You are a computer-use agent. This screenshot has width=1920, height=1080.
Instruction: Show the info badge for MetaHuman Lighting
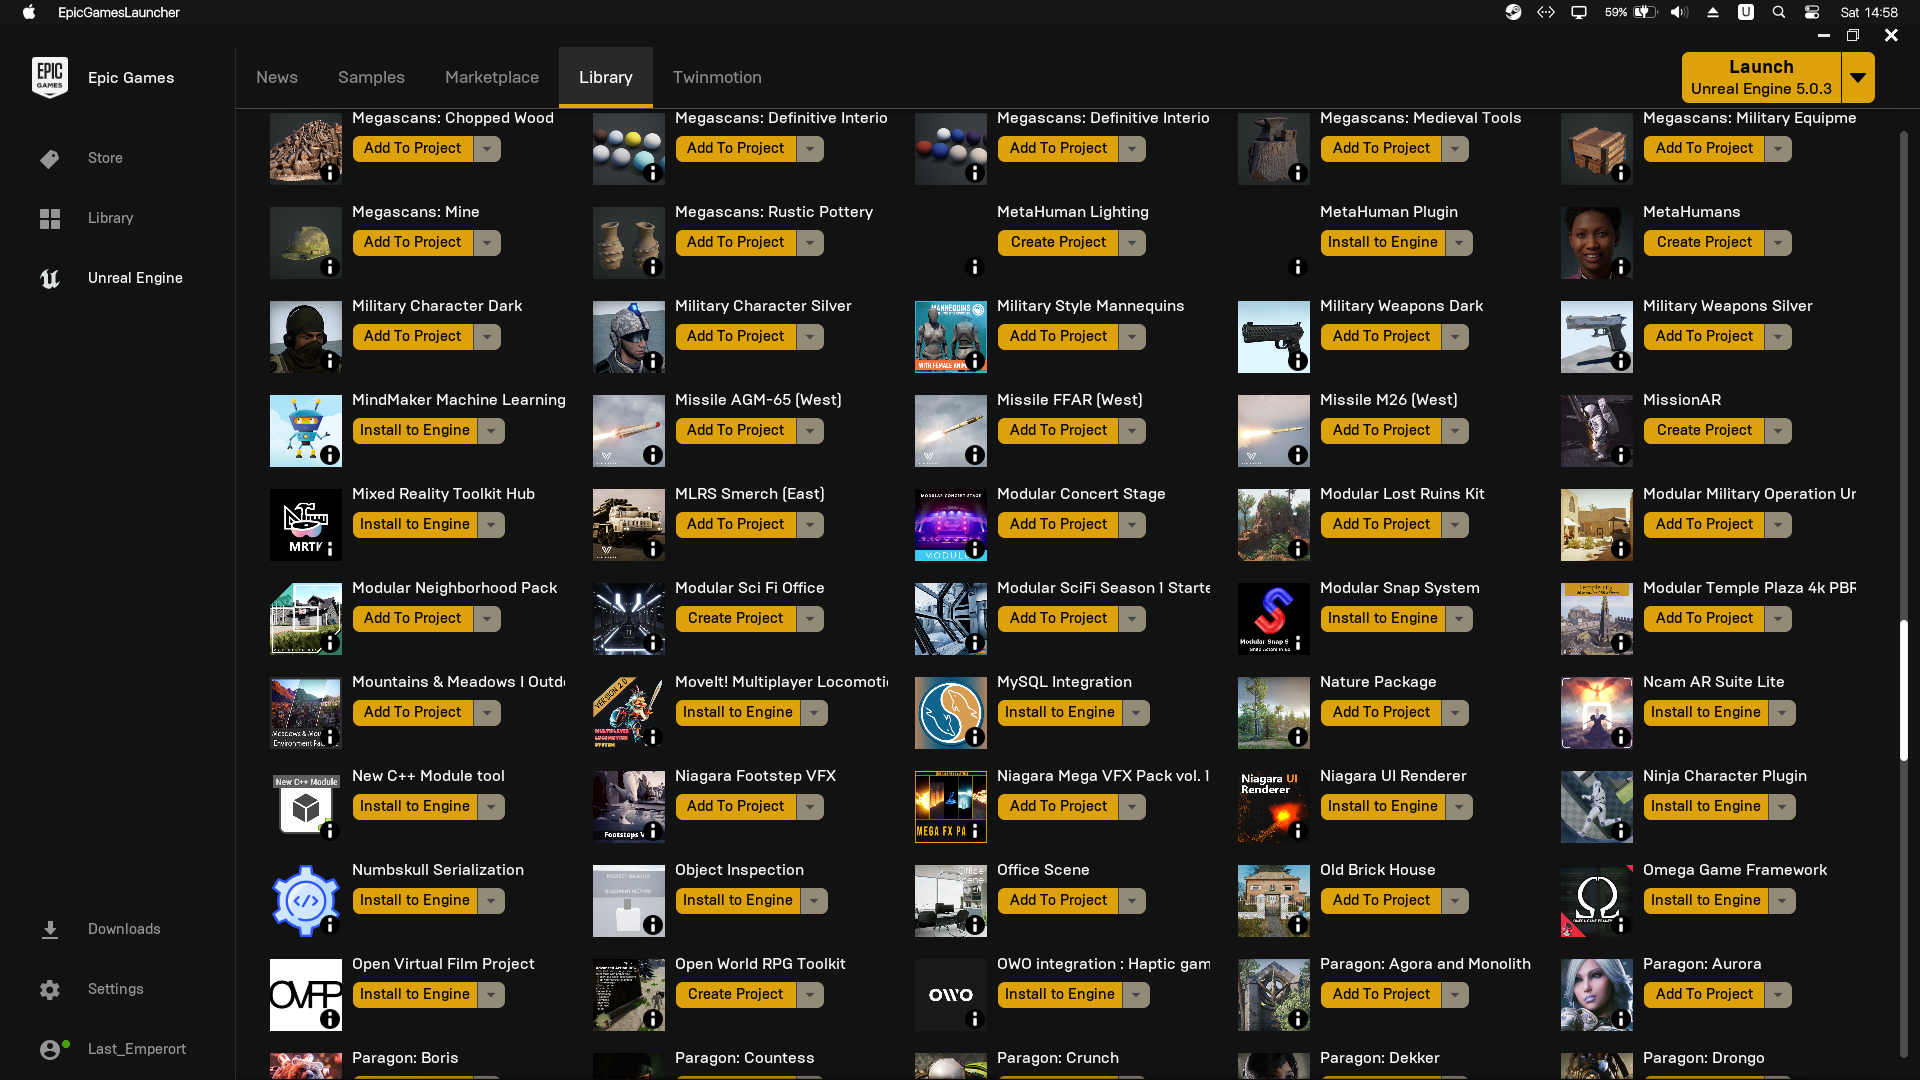coord(975,267)
